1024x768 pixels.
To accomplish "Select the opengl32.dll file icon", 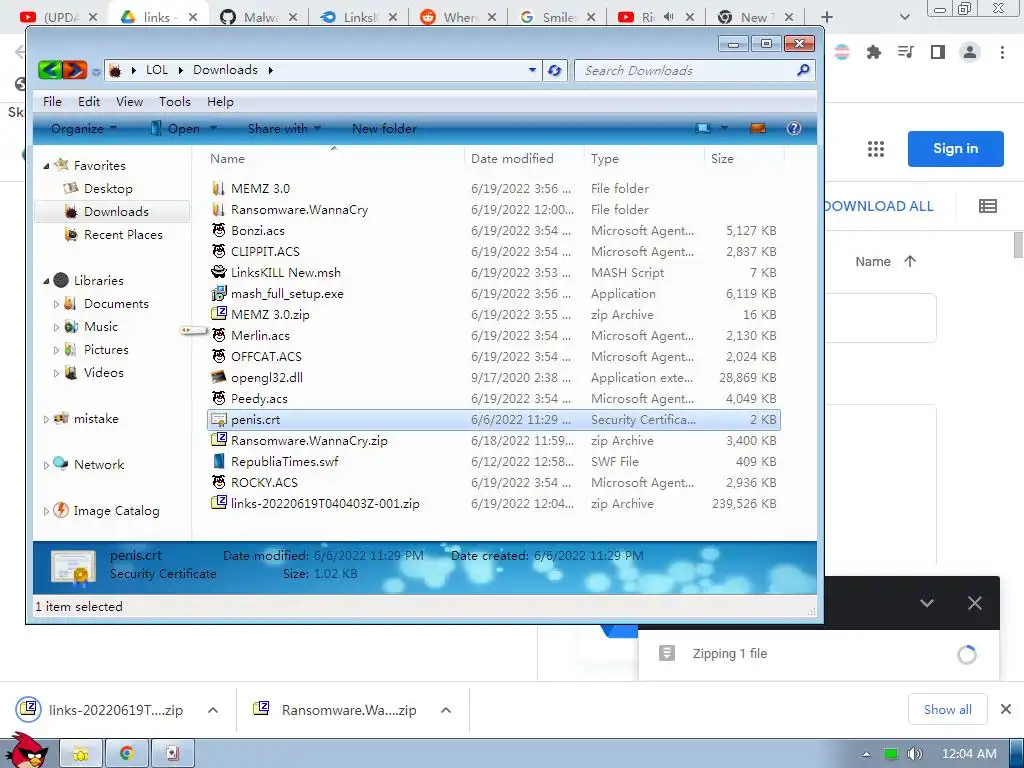I will tap(219, 377).
